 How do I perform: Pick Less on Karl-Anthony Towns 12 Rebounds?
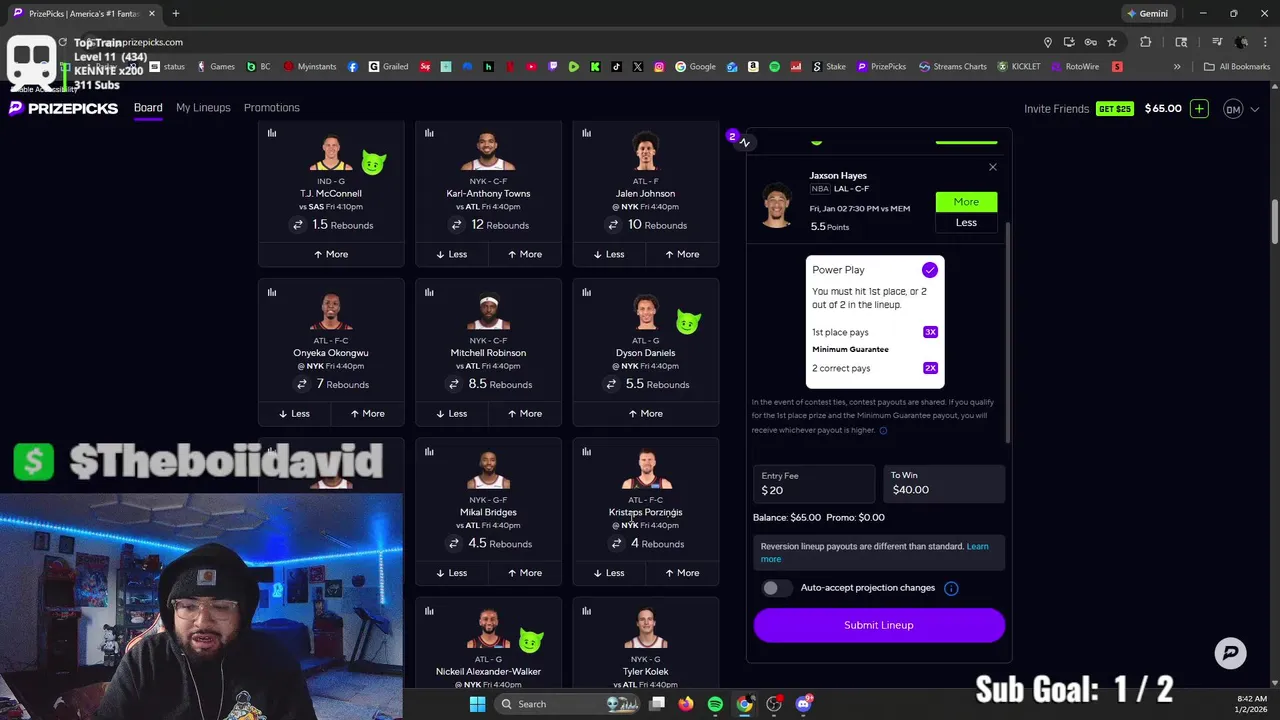pos(452,254)
